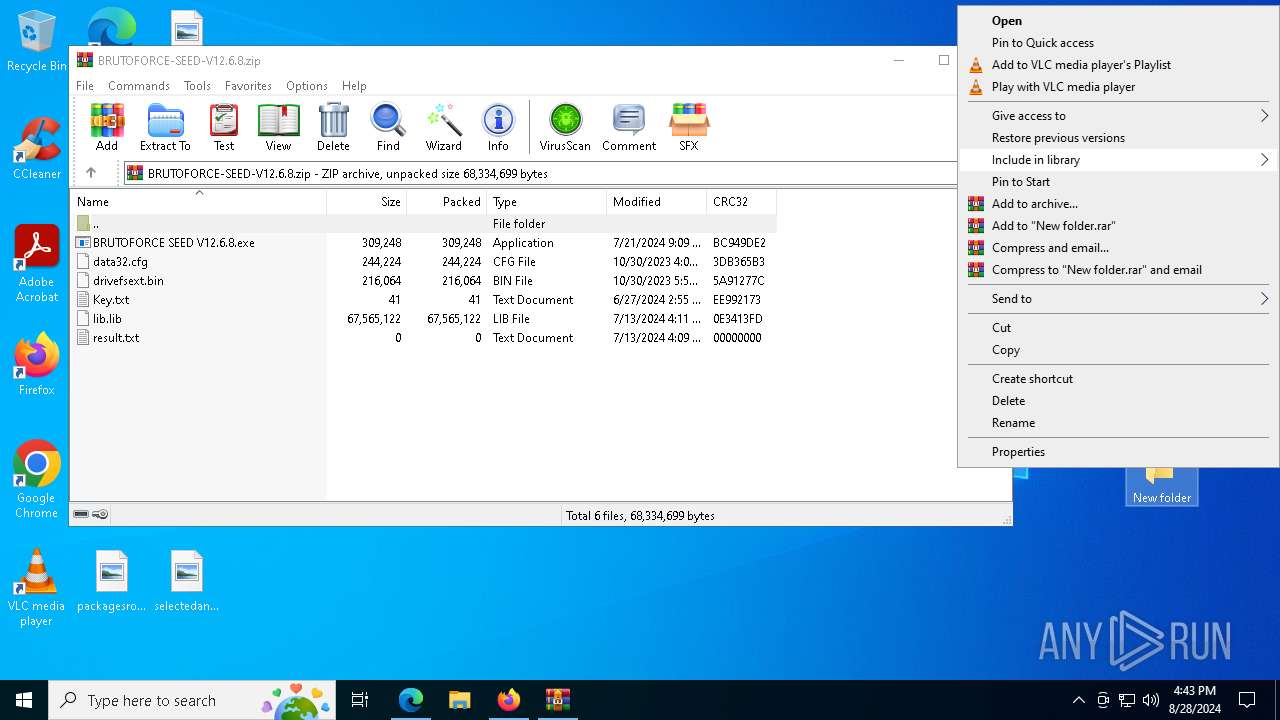Click Open in the context menu

pos(1118,21)
